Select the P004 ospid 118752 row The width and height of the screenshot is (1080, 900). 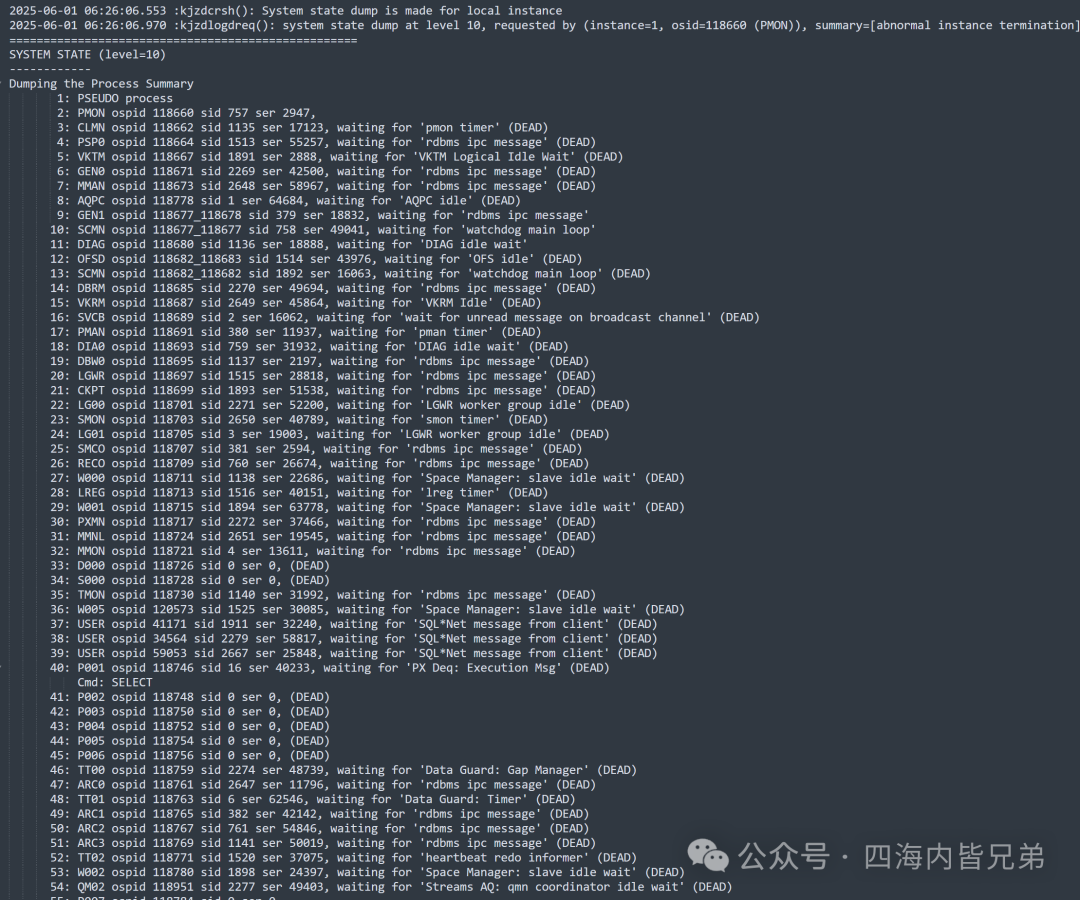point(190,726)
